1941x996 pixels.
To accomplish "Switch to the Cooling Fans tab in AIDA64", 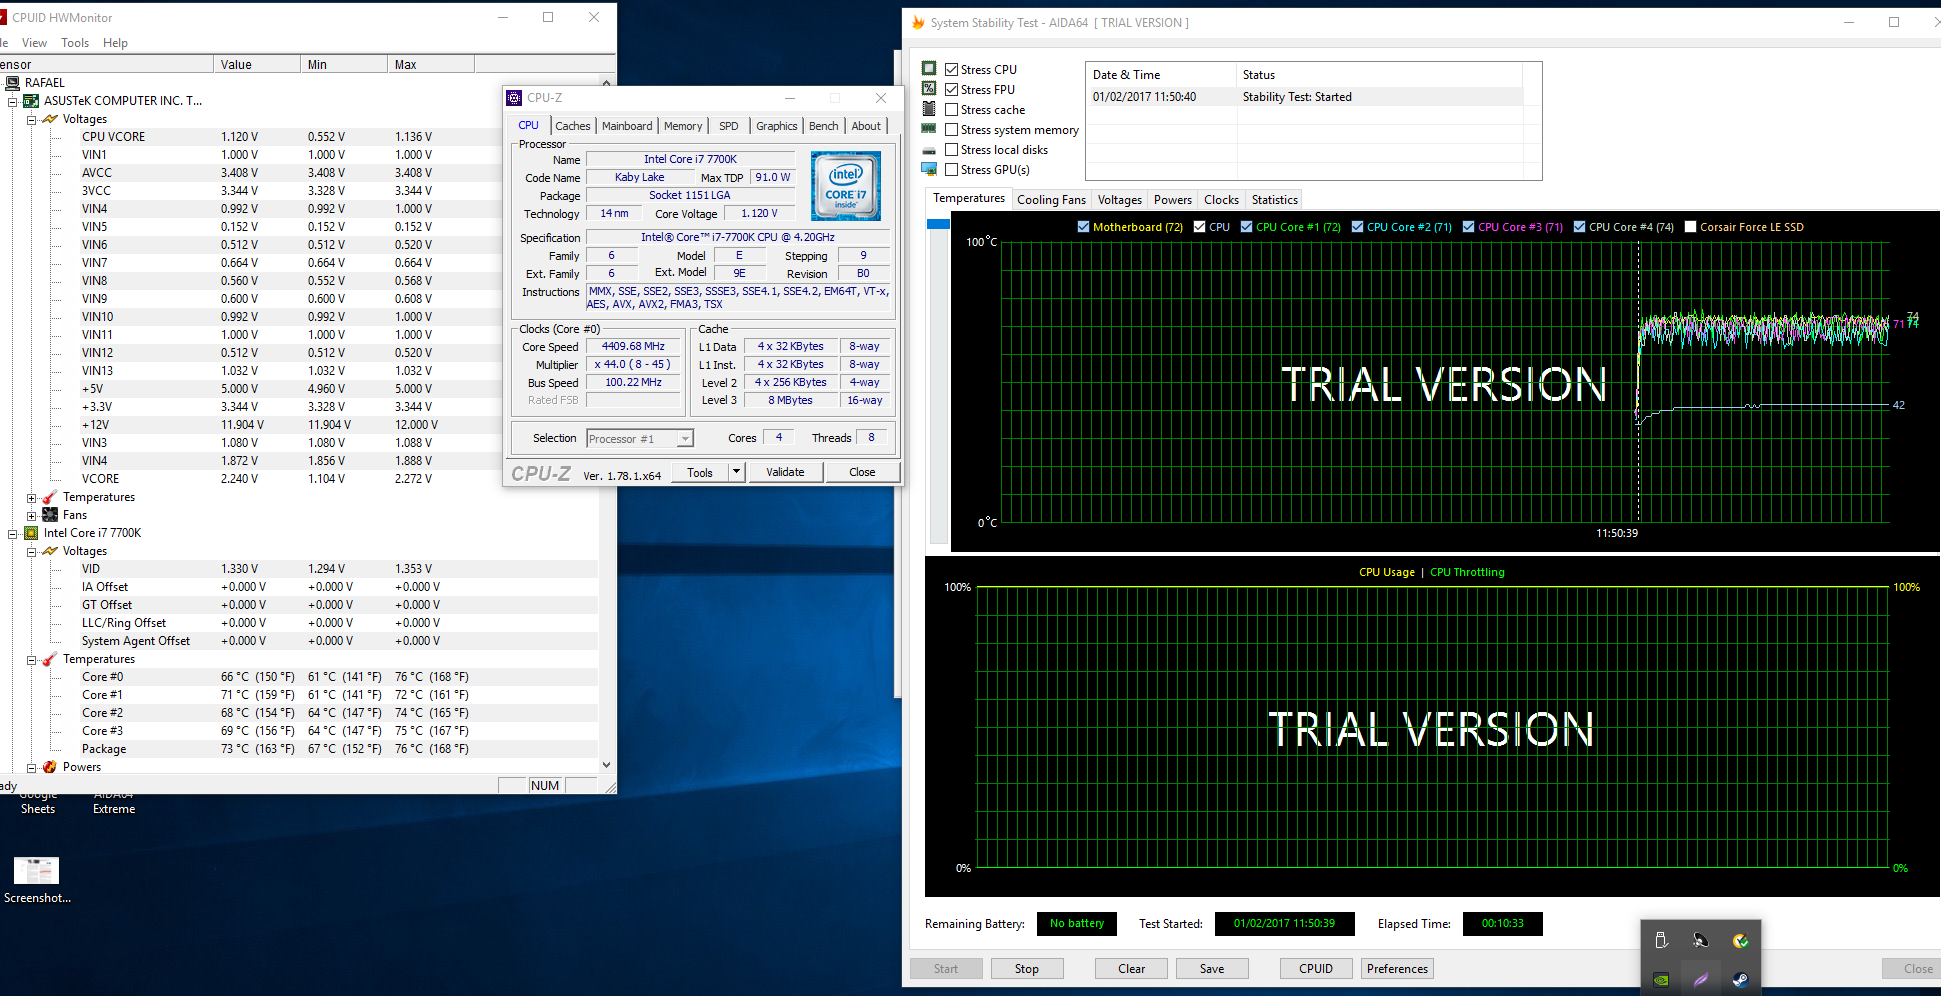I will [1051, 200].
